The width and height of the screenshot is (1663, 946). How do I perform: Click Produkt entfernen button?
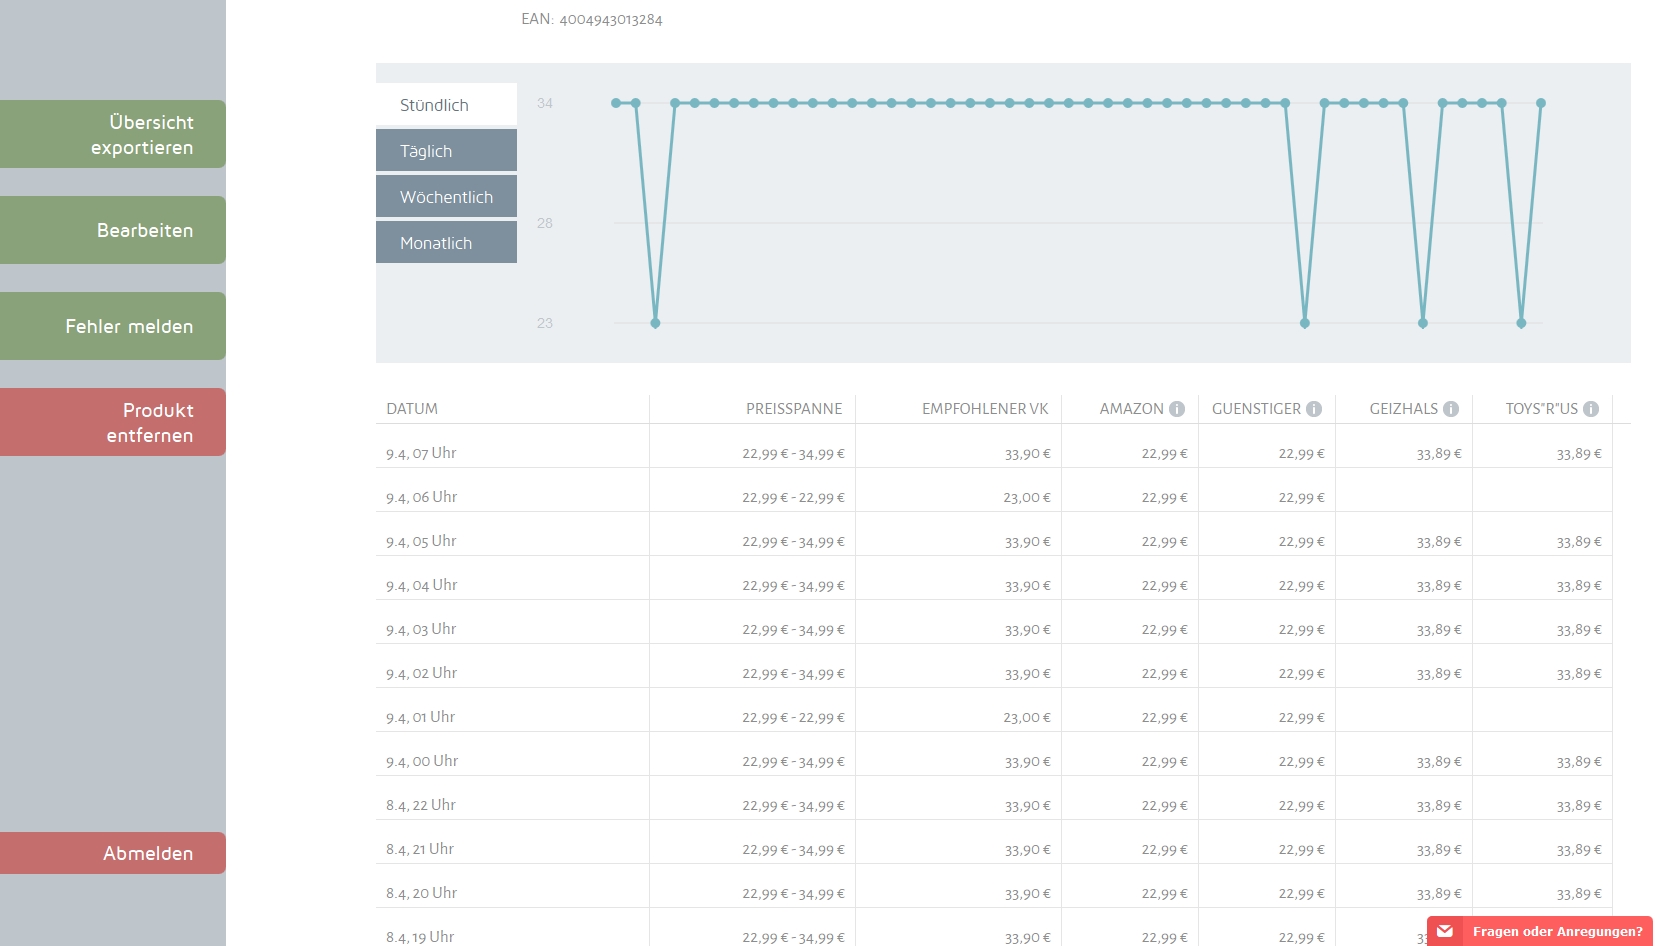coord(113,423)
